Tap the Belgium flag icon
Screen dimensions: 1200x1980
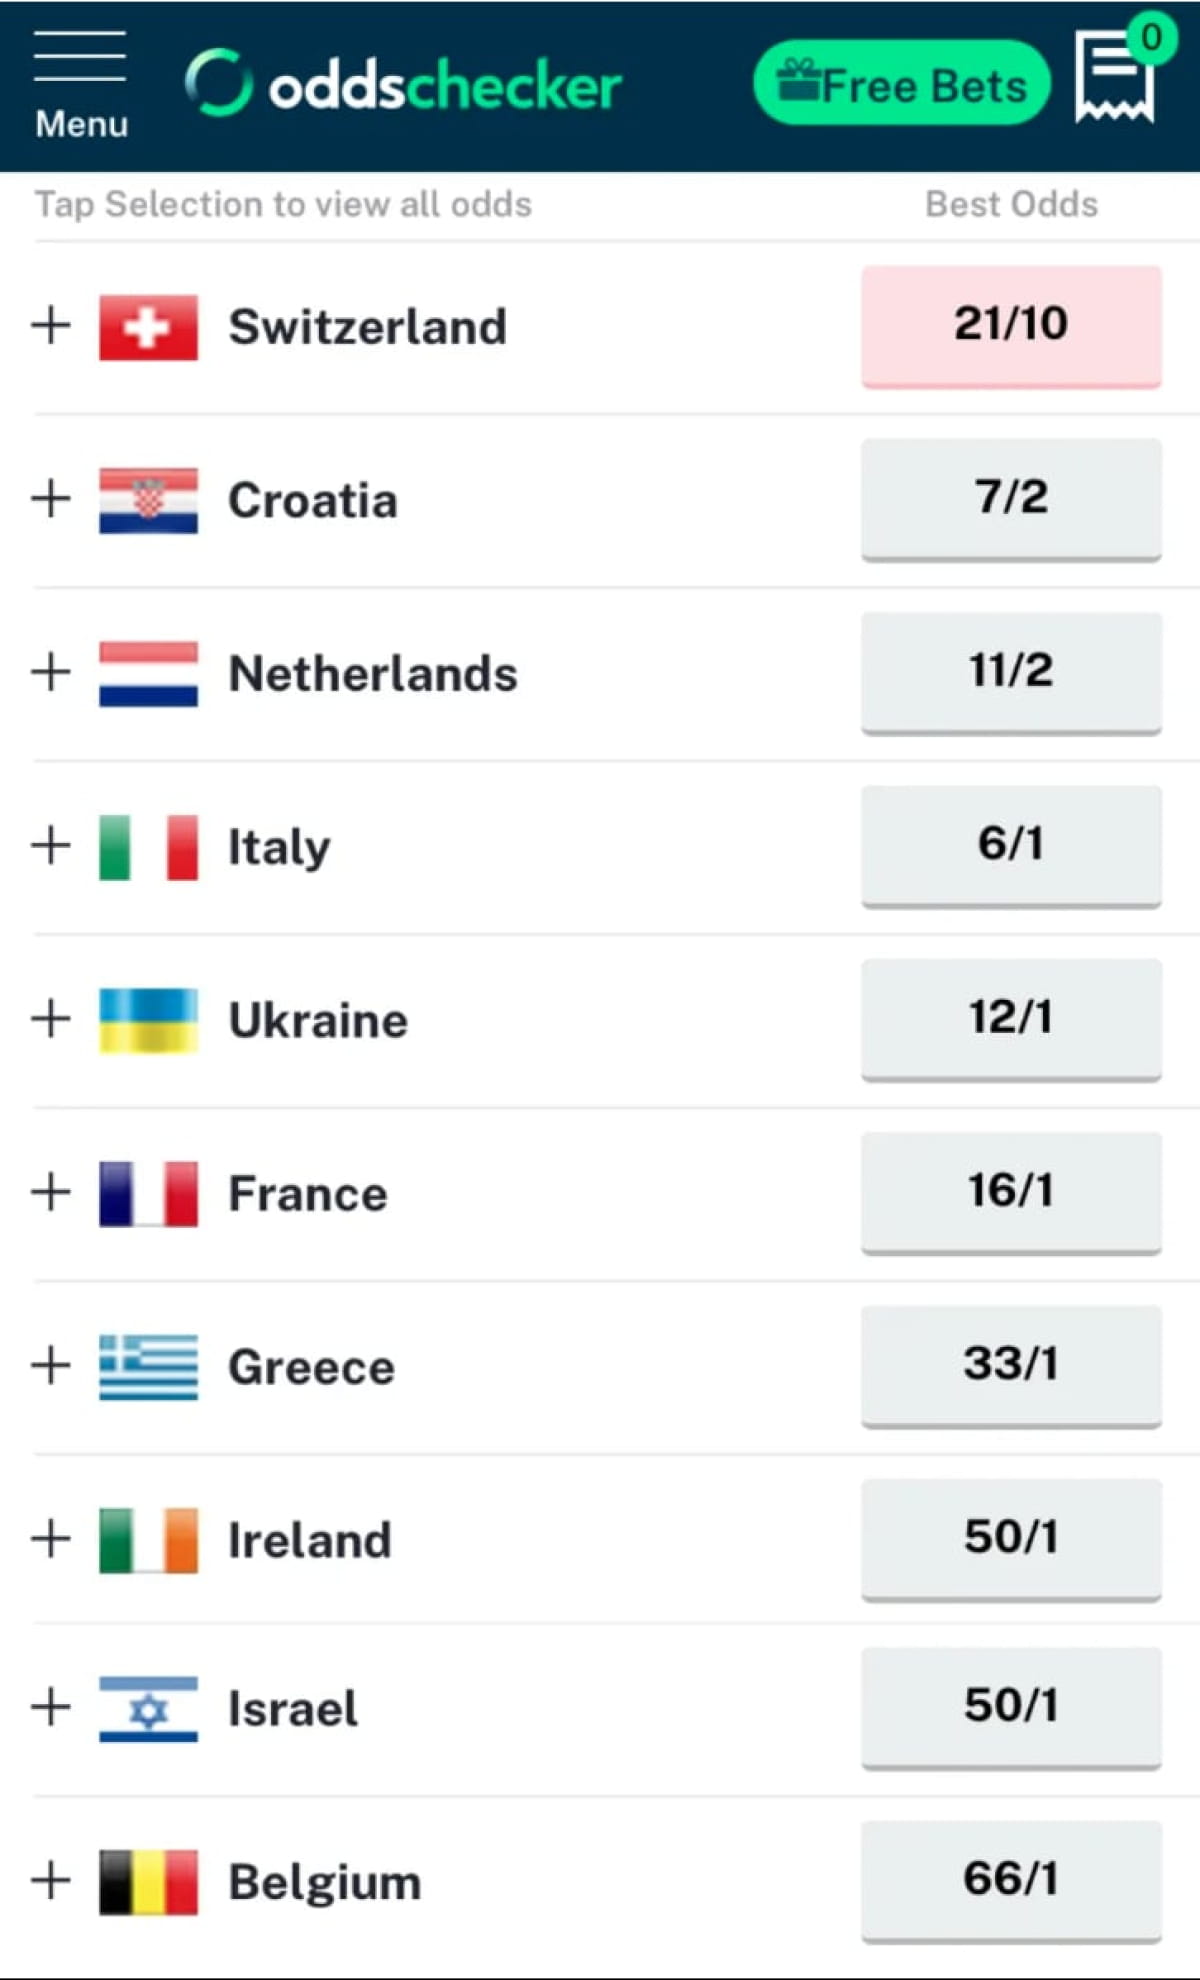click(148, 1882)
